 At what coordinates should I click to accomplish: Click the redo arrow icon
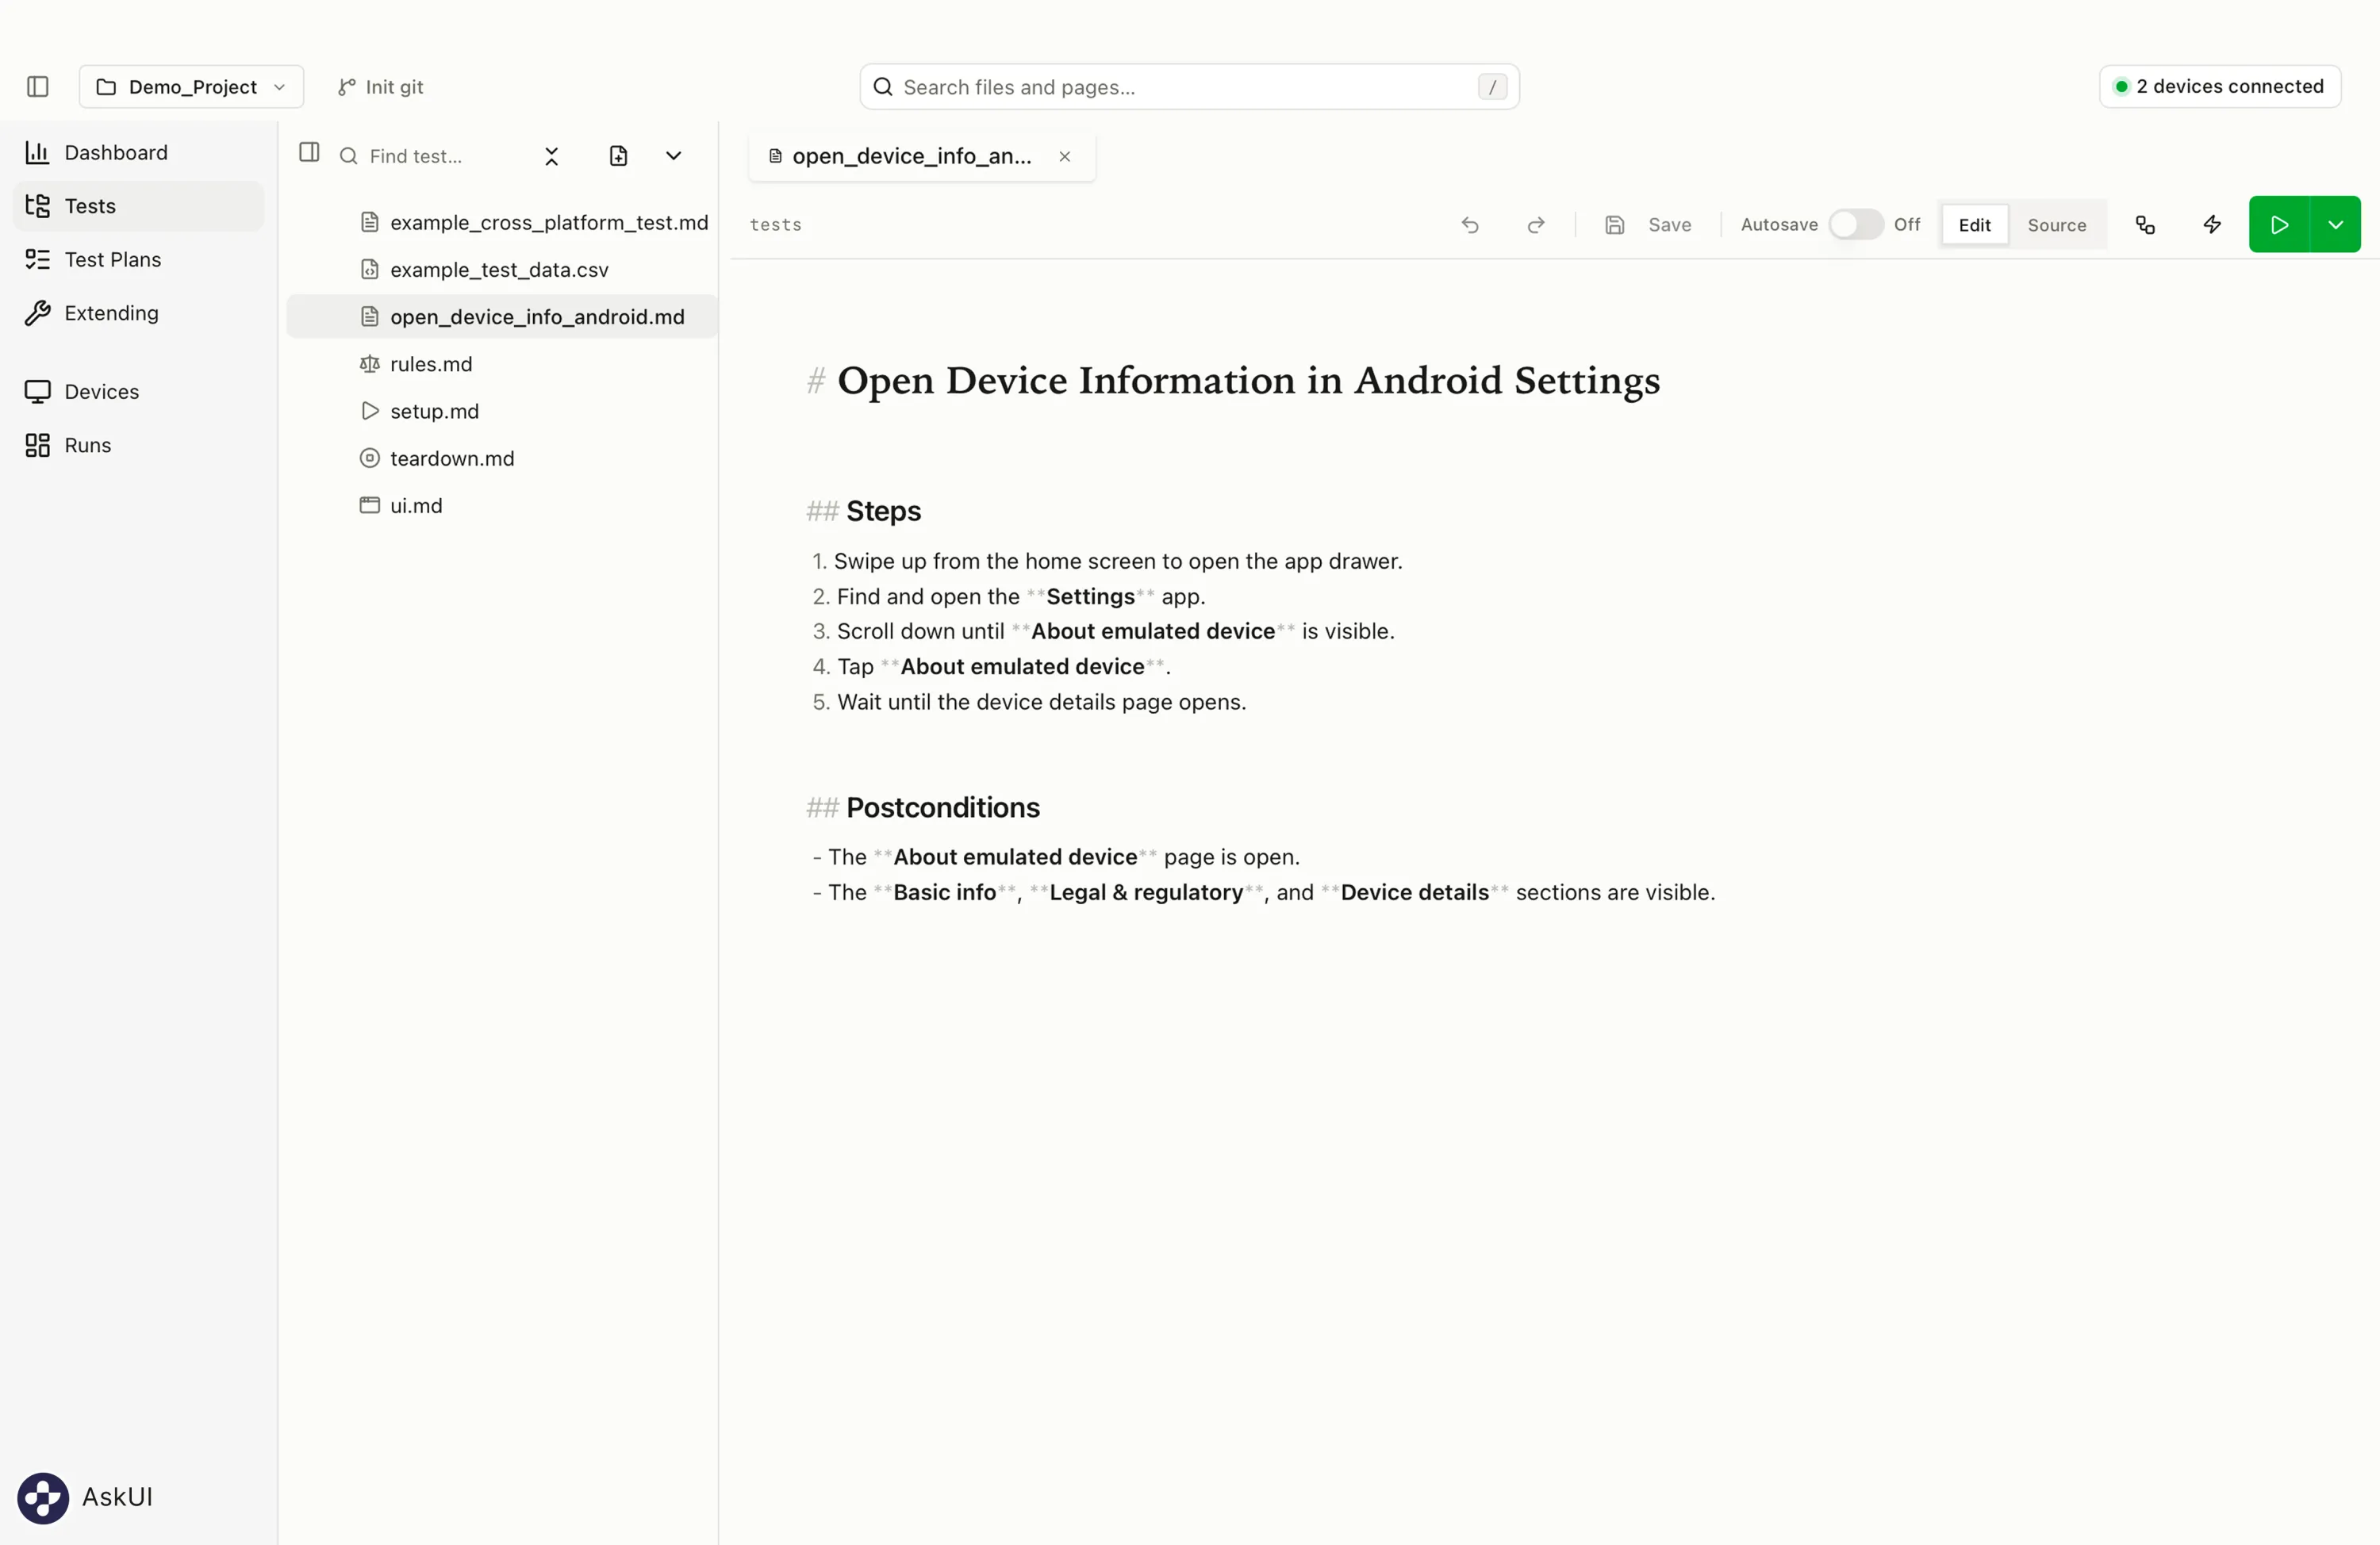pyautogui.click(x=1535, y=225)
